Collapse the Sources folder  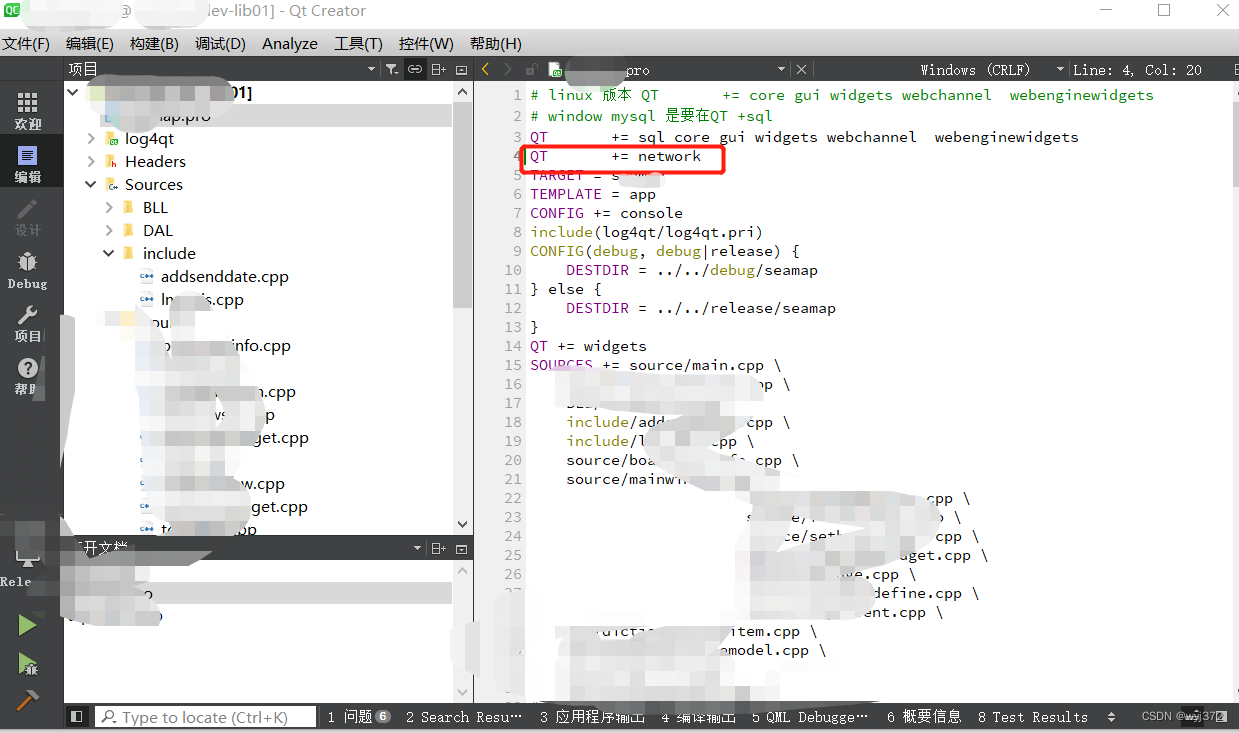pos(89,184)
